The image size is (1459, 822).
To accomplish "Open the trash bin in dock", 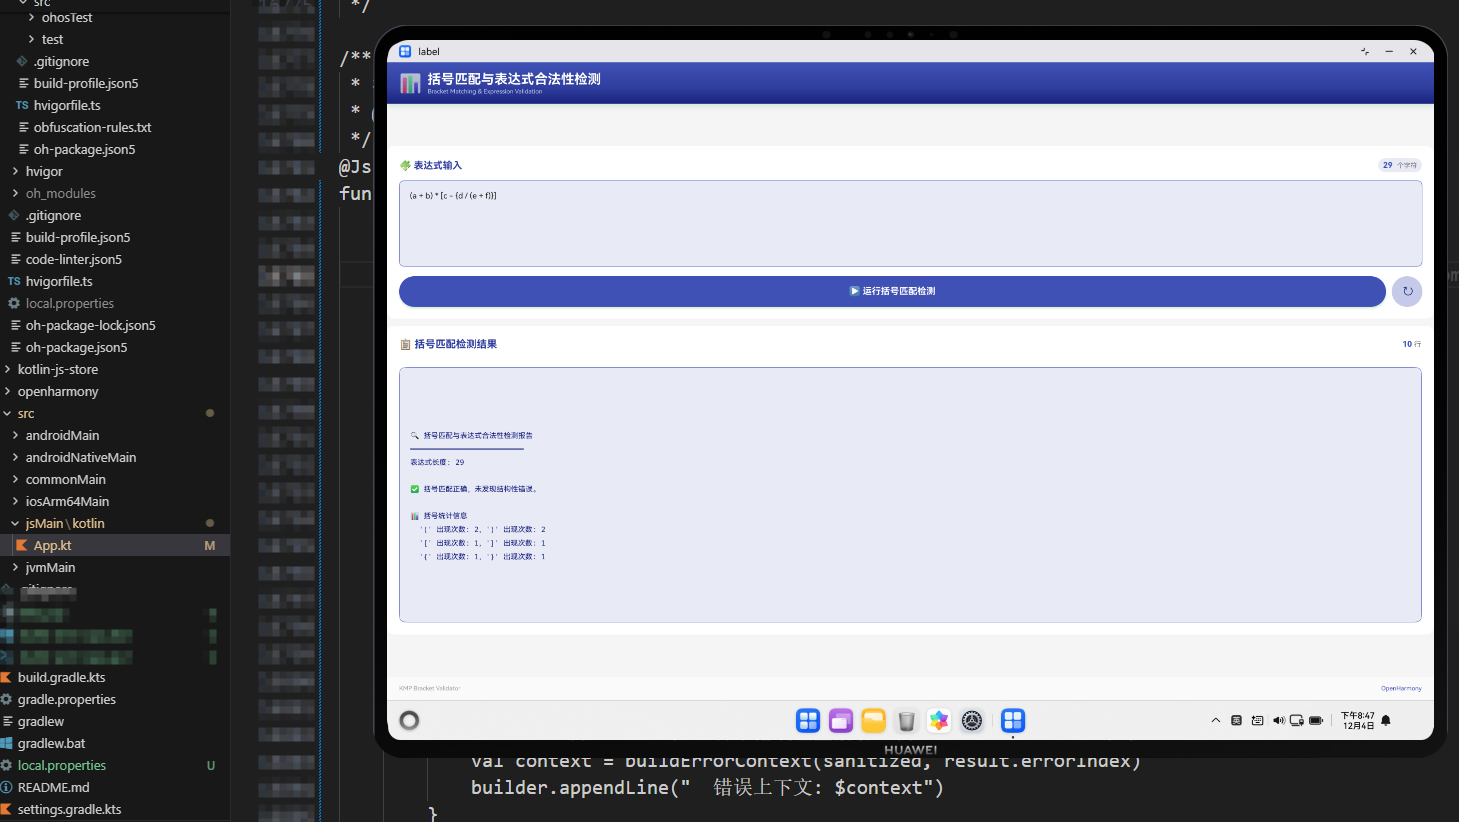I will tap(906, 720).
